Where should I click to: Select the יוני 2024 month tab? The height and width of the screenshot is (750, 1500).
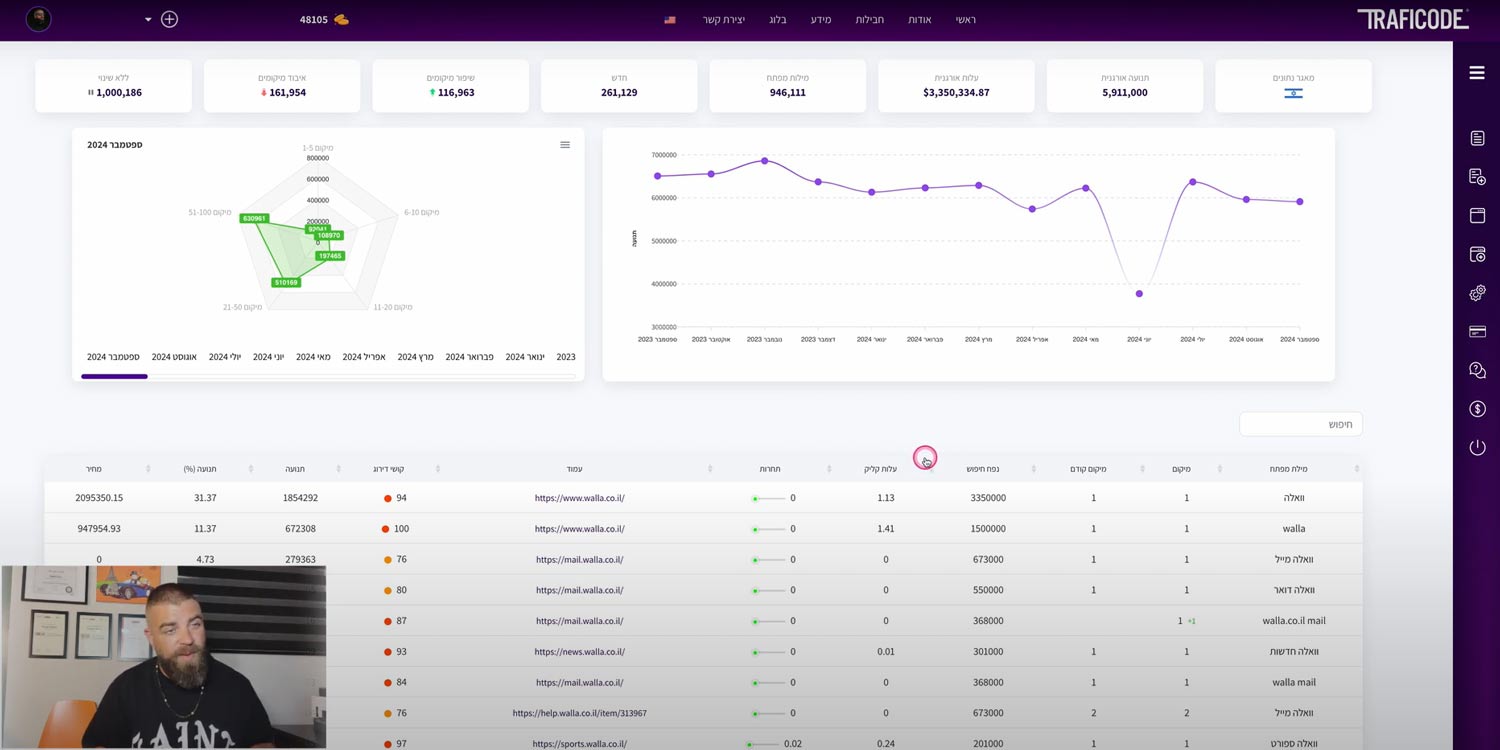[269, 357]
